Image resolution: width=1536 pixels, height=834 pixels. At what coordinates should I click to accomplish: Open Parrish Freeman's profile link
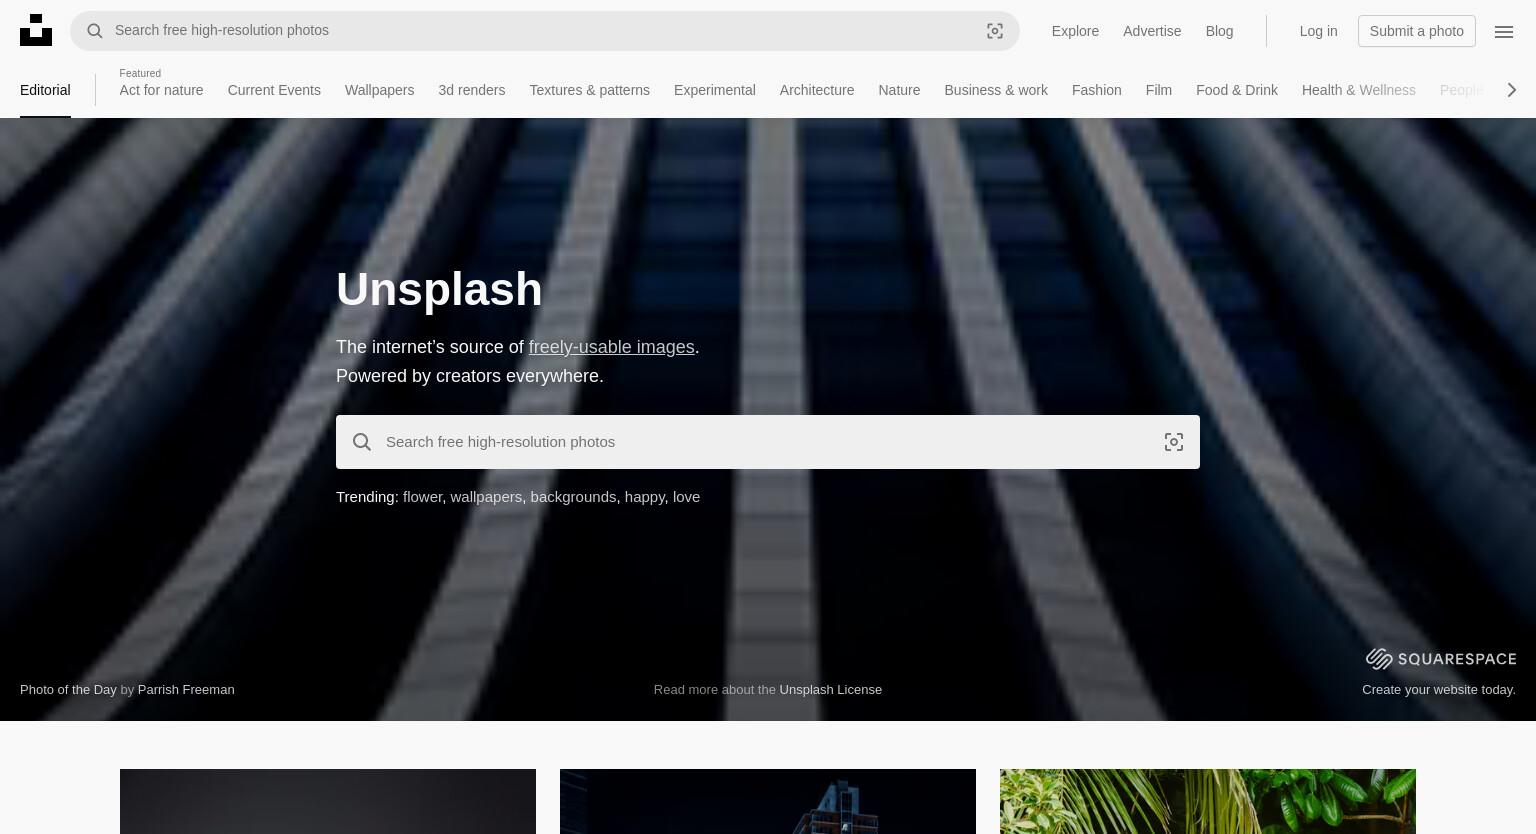pyautogui.click(x=186, y=689)
